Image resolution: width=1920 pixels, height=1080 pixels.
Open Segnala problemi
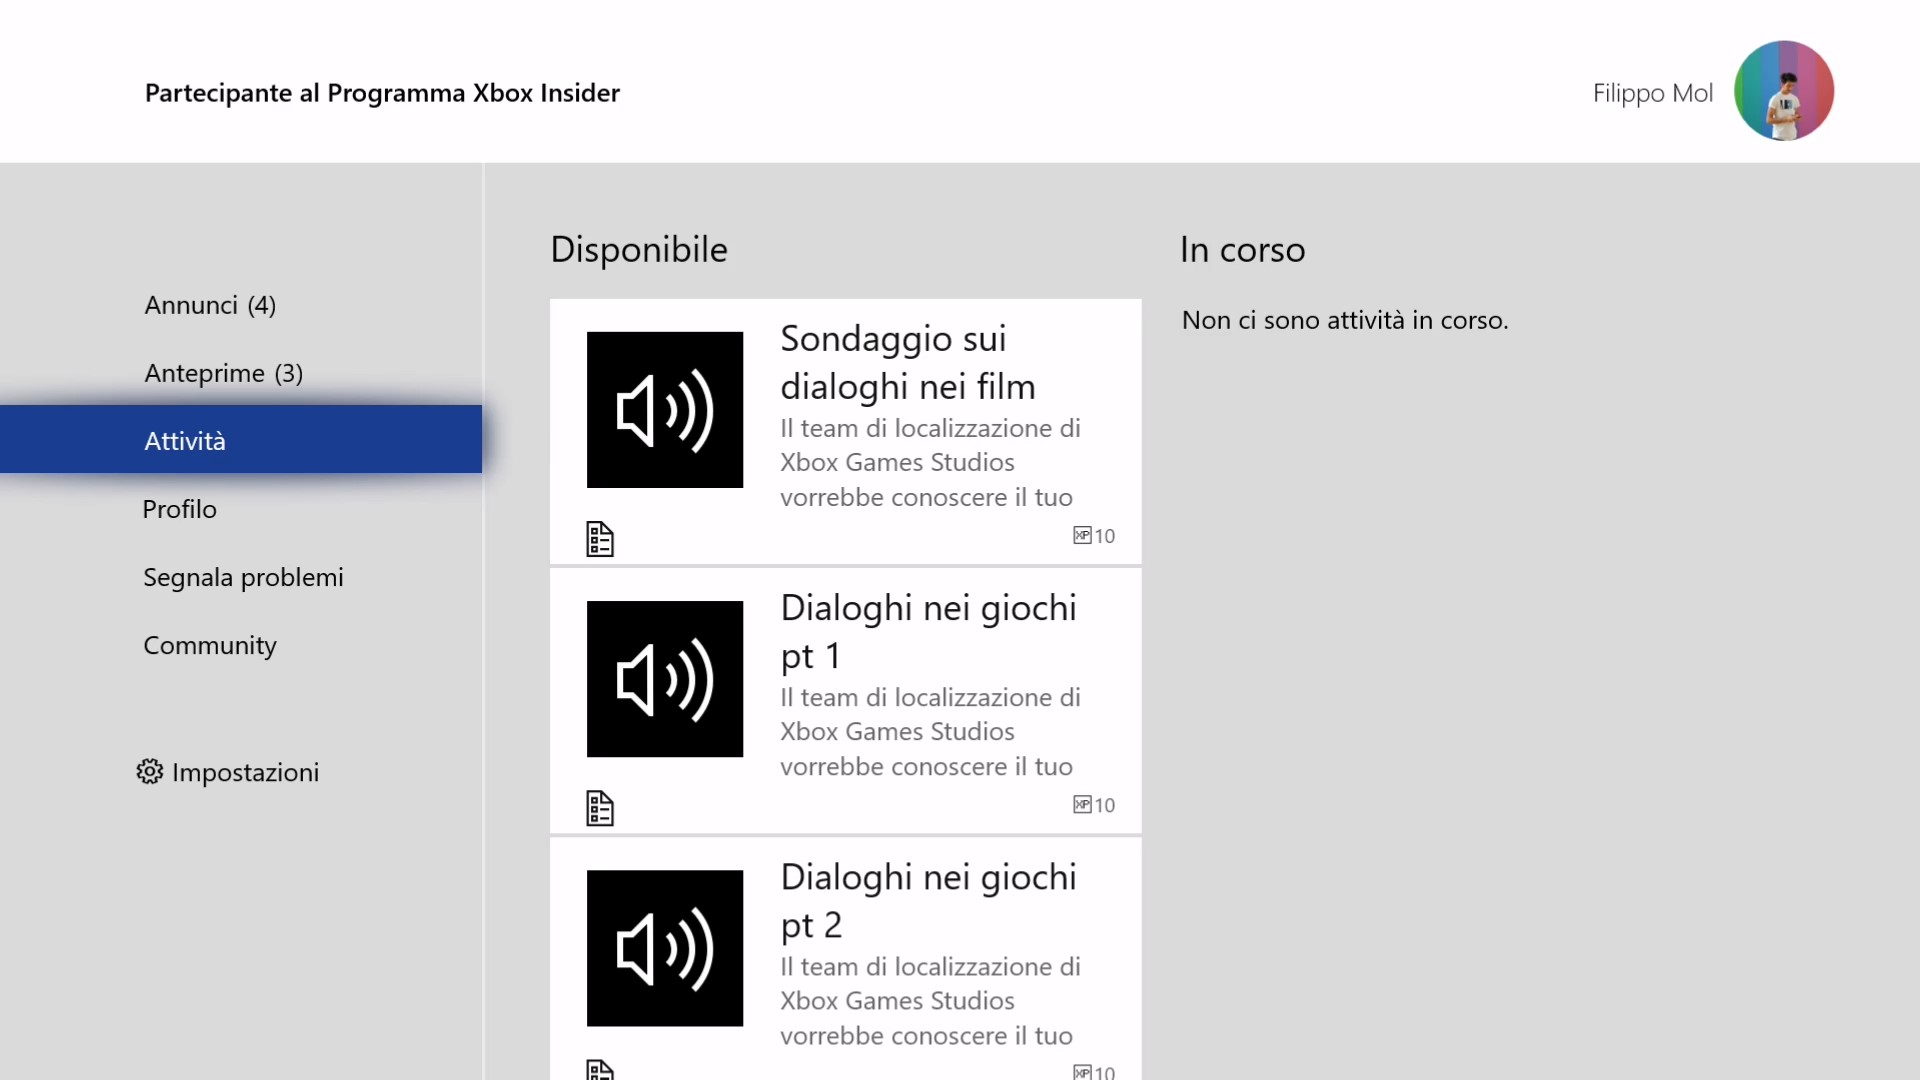tap(240, 577)
